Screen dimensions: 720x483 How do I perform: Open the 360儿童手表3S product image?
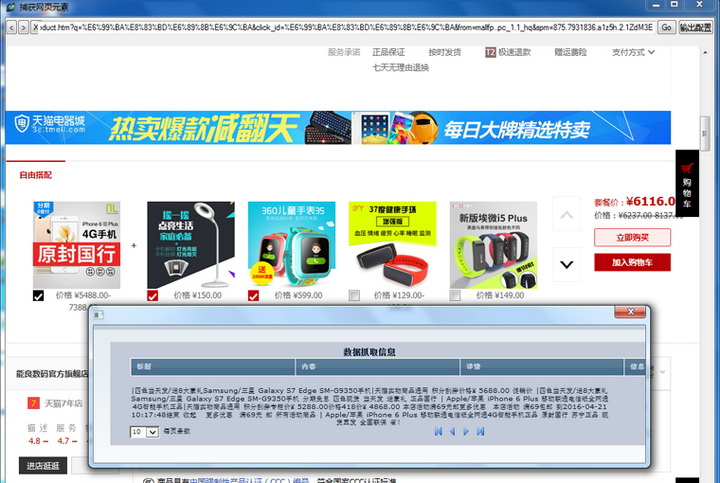(292, 244)
